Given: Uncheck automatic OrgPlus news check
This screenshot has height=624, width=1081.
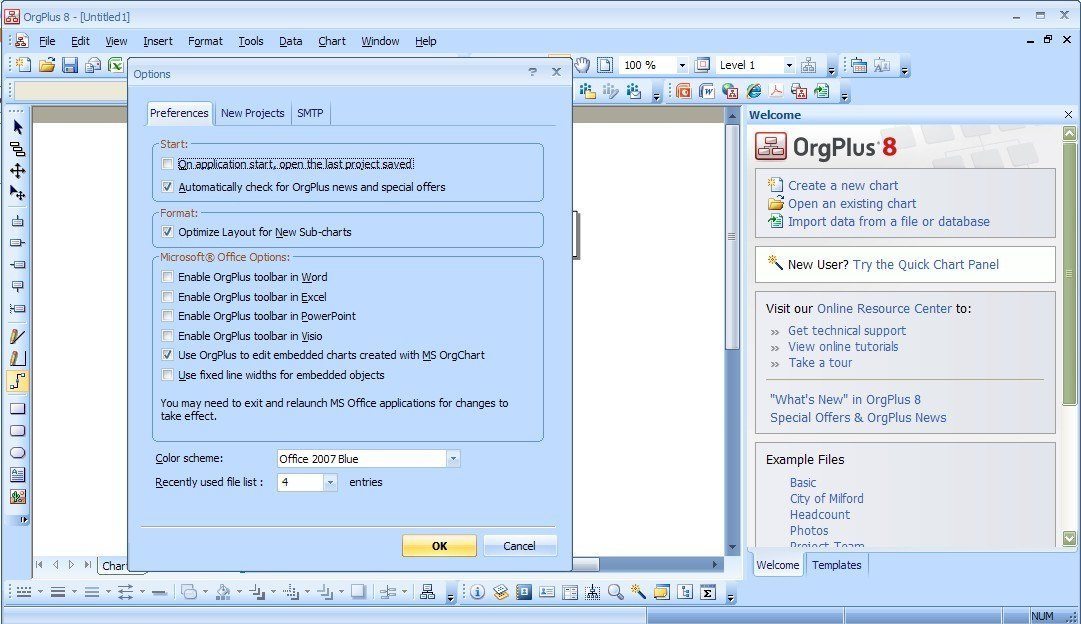Looking at the screenshot, I should pos(168,187).
